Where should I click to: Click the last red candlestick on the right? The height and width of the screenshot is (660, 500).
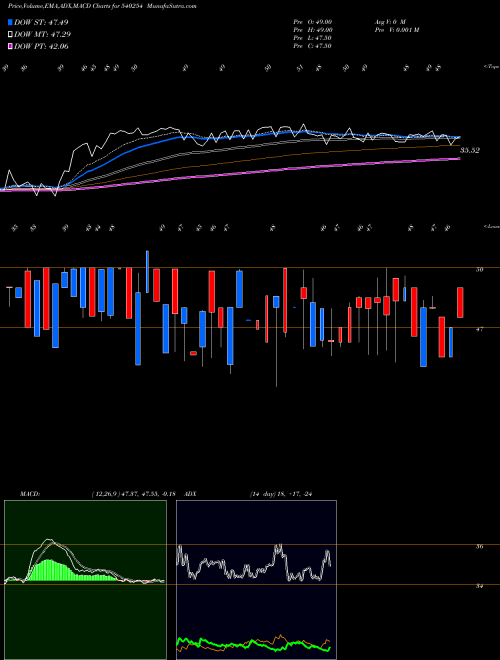(x=460, y=302)
